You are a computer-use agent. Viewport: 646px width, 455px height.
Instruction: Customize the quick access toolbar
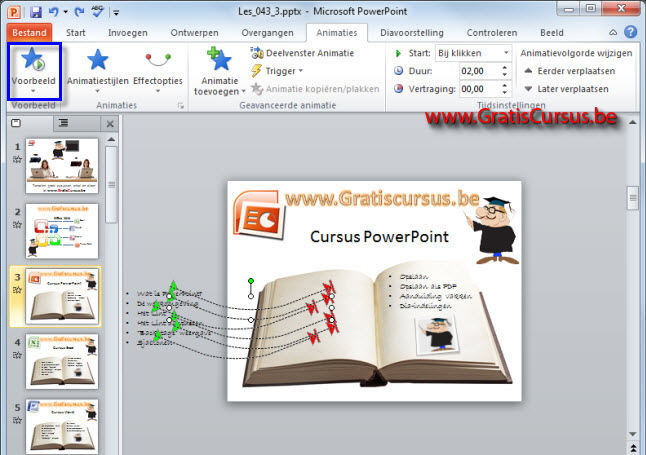pos(116,13)
